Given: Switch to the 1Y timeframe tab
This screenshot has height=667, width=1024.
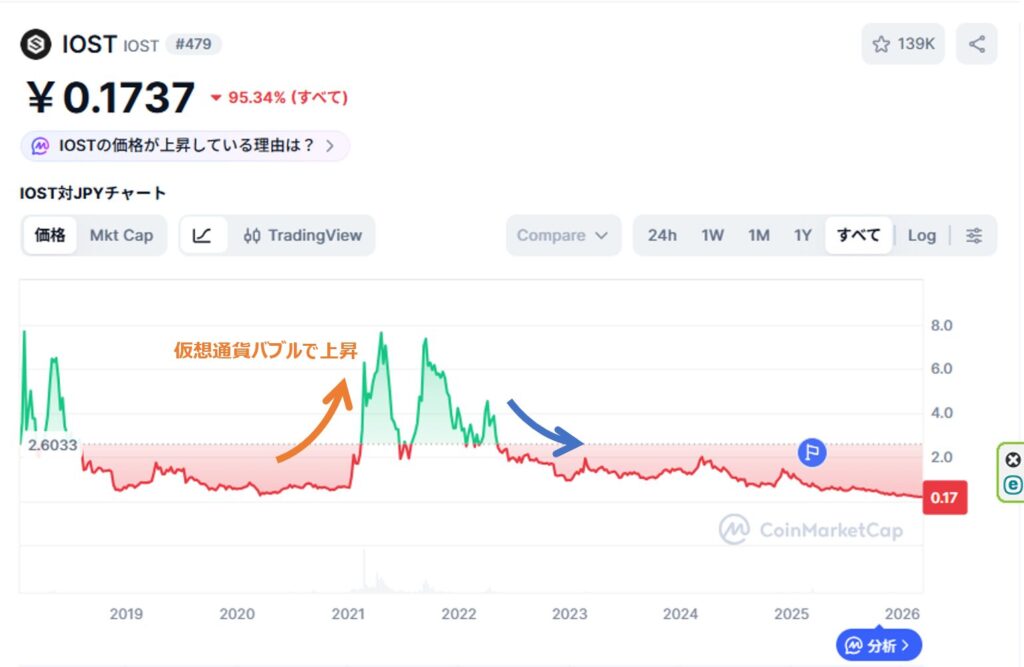Looking at the screenshot, I should coord(802,235).
